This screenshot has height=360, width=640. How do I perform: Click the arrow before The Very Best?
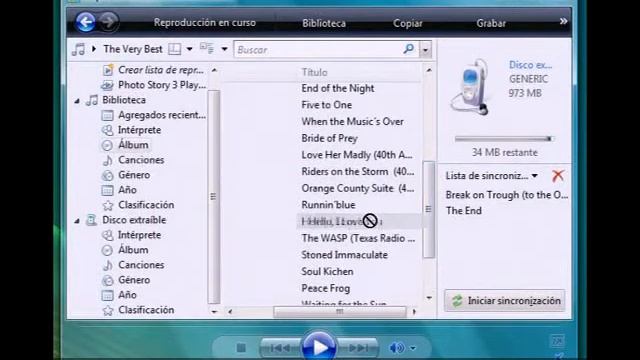click(94, 49)
